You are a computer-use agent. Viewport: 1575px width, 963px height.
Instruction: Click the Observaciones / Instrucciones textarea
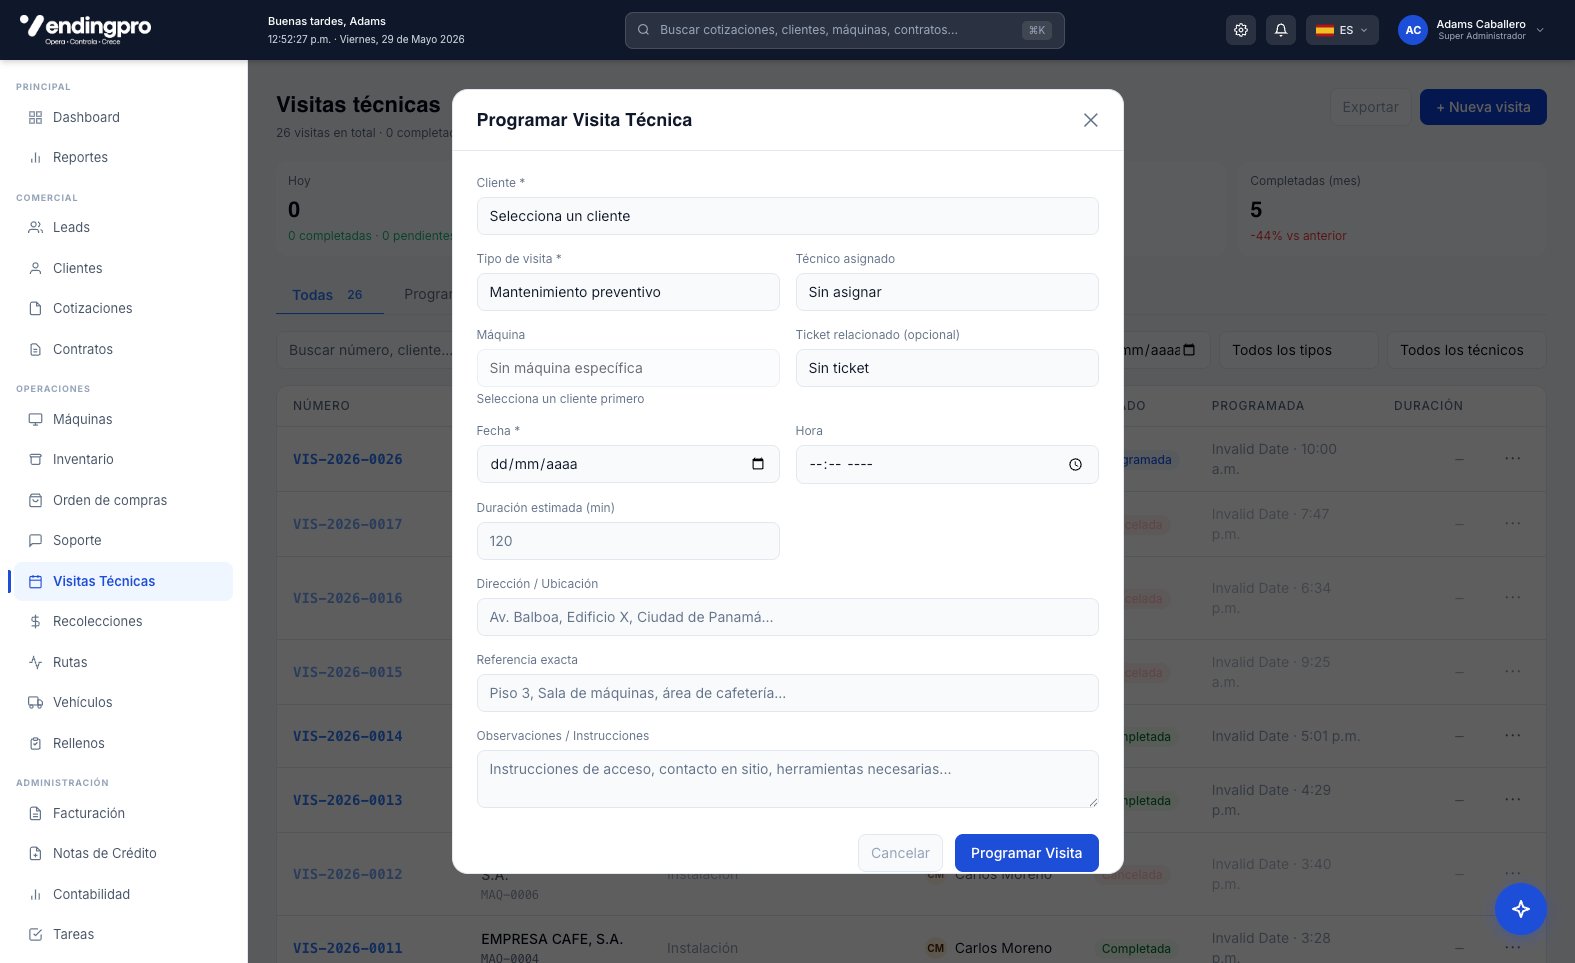tap(787, 779)
